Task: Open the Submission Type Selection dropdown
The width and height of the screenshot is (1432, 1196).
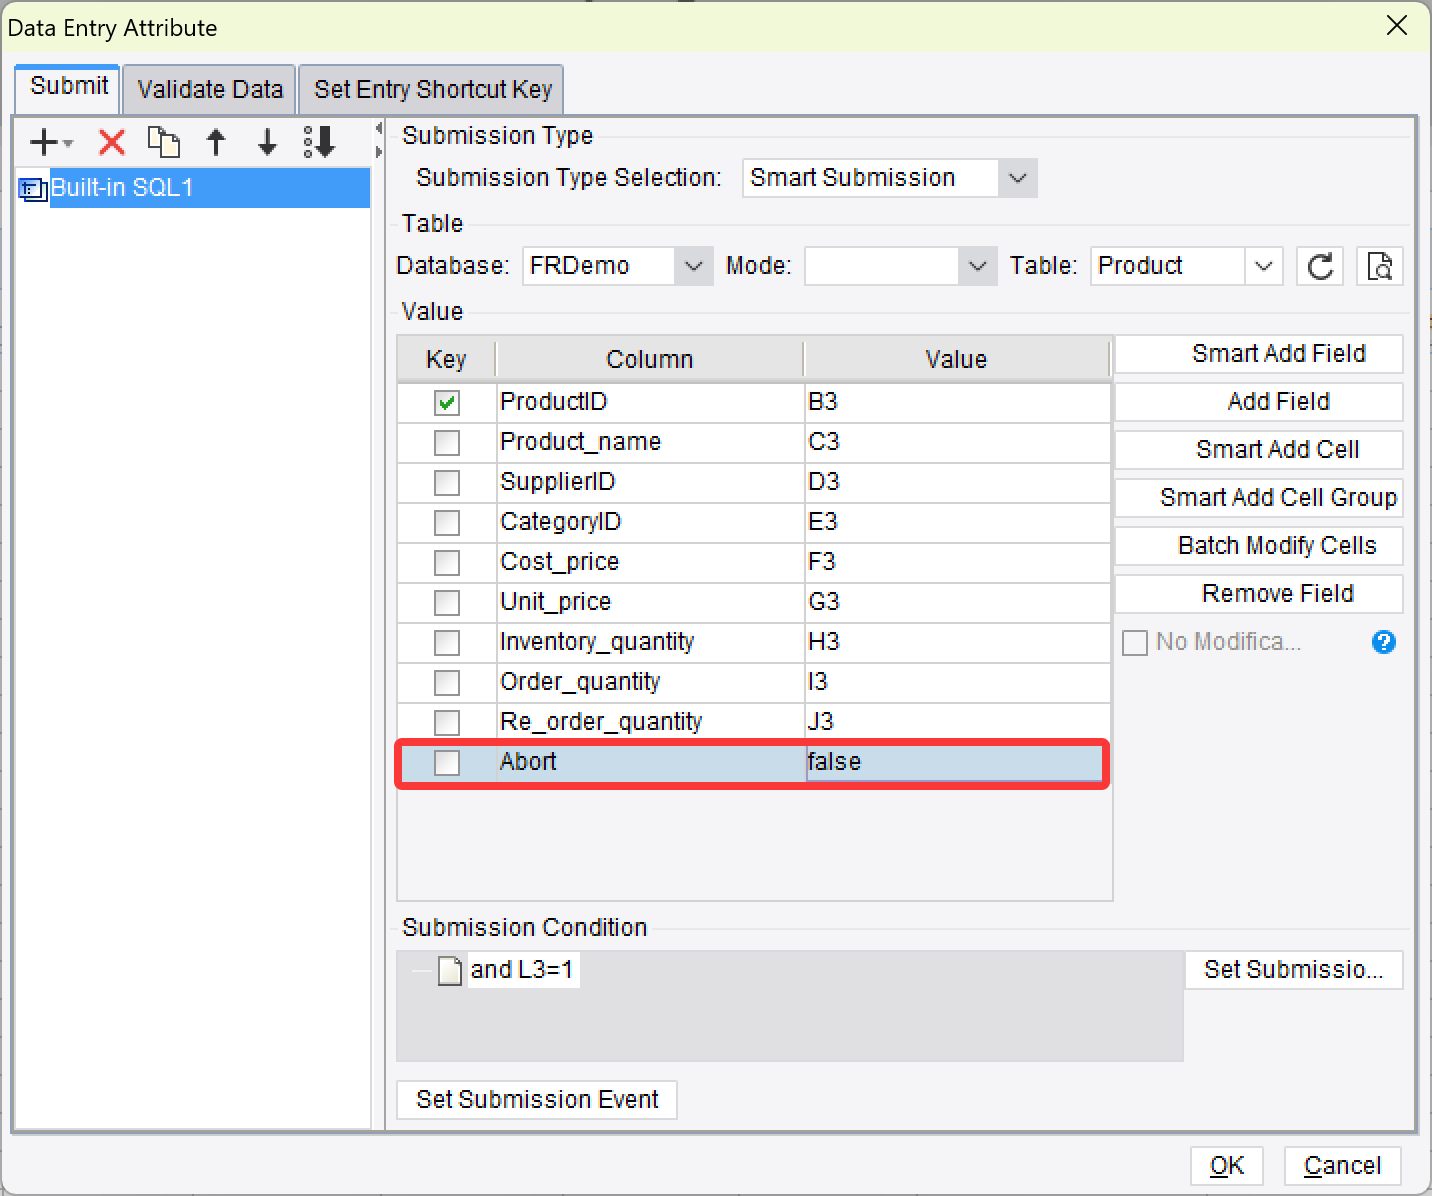Action: click(1017, 177)
